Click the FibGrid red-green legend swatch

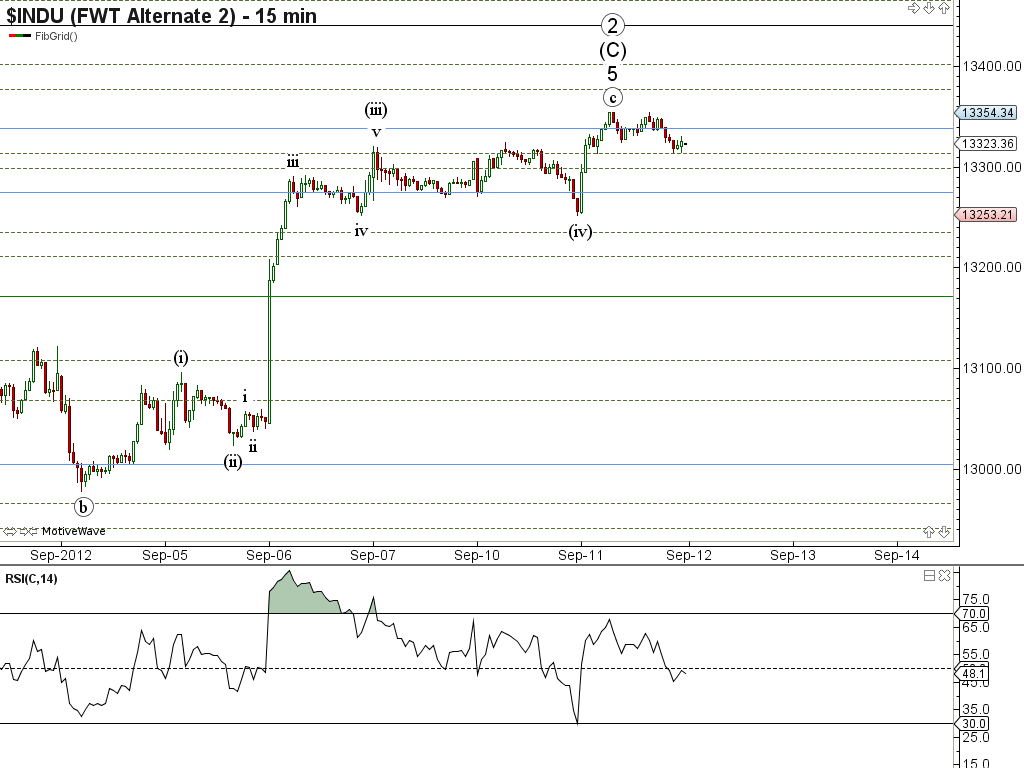point(20,36)
